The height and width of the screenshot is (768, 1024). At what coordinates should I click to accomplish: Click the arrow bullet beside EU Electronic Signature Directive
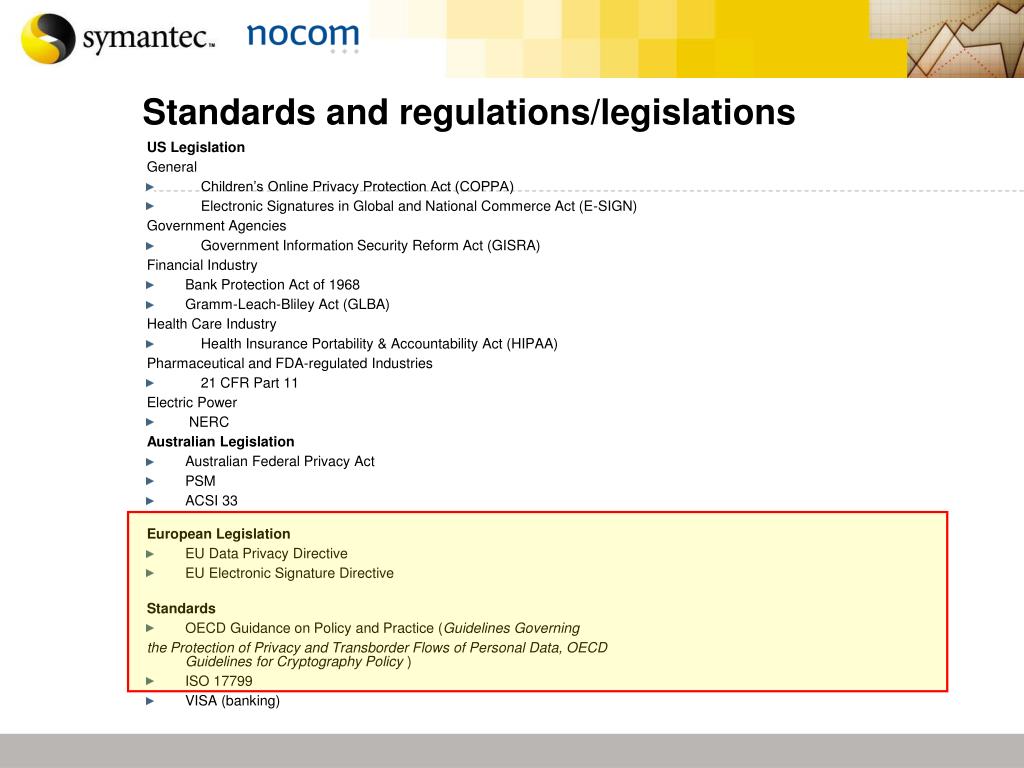pos(150,574)
